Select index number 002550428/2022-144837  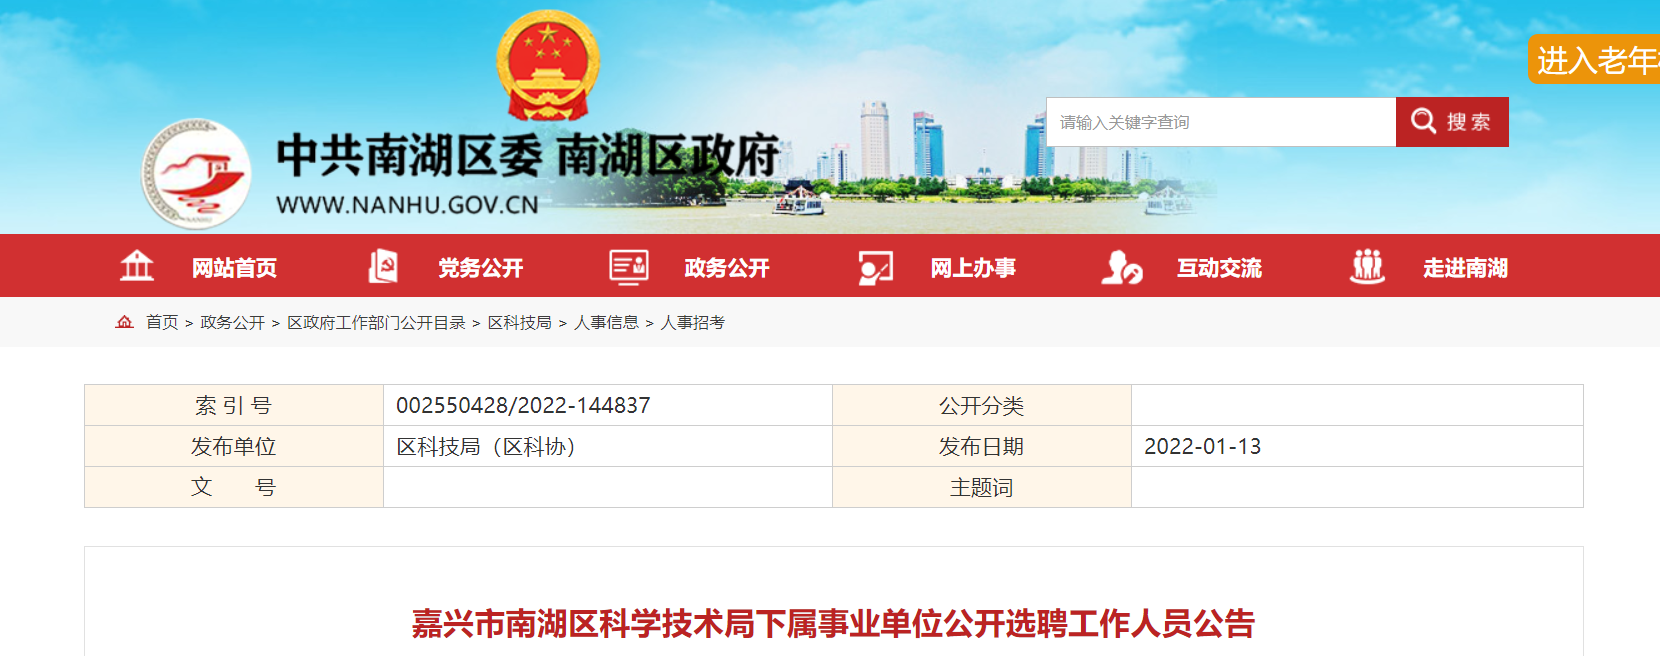pyautogui.click(x=523, y=405)
